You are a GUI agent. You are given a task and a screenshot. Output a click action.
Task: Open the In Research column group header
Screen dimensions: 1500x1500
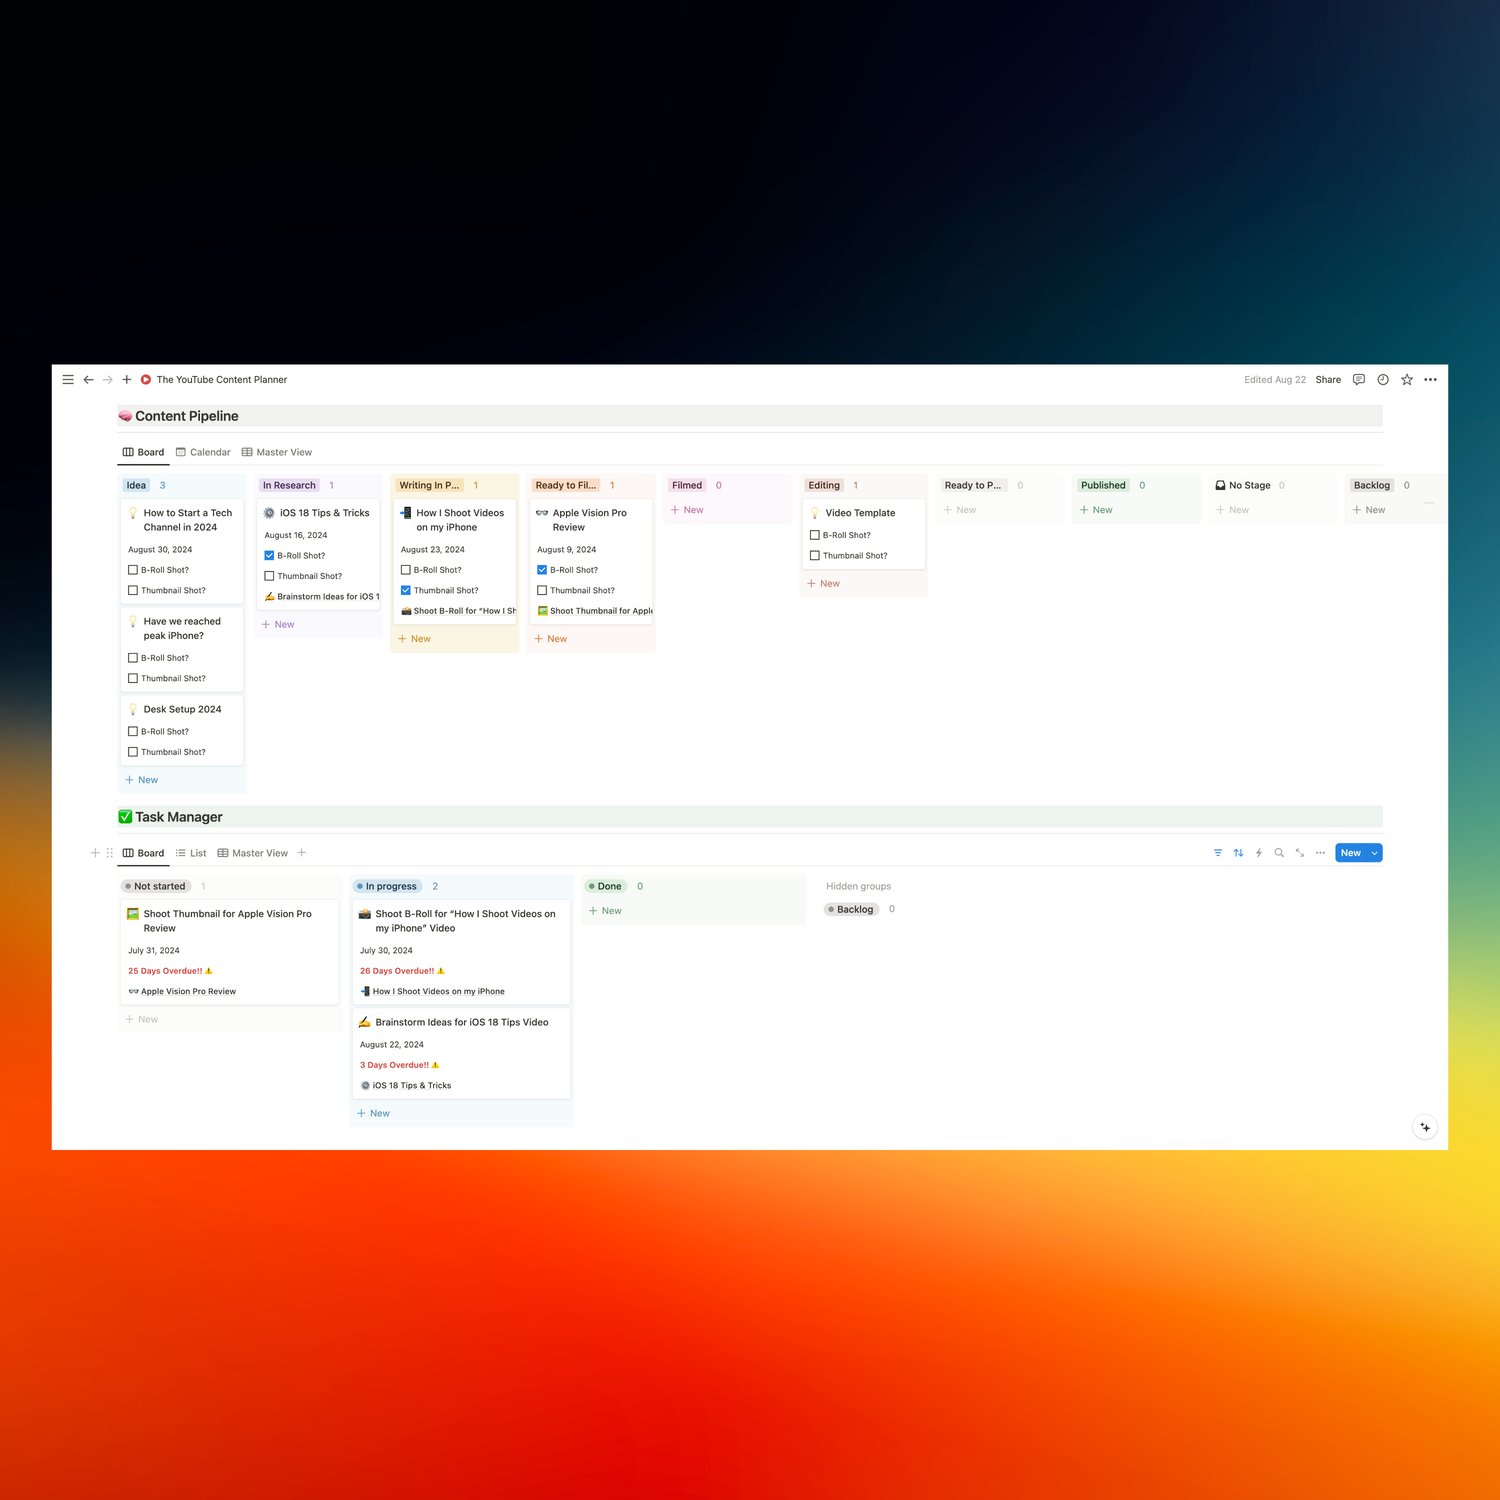point(289,485)
